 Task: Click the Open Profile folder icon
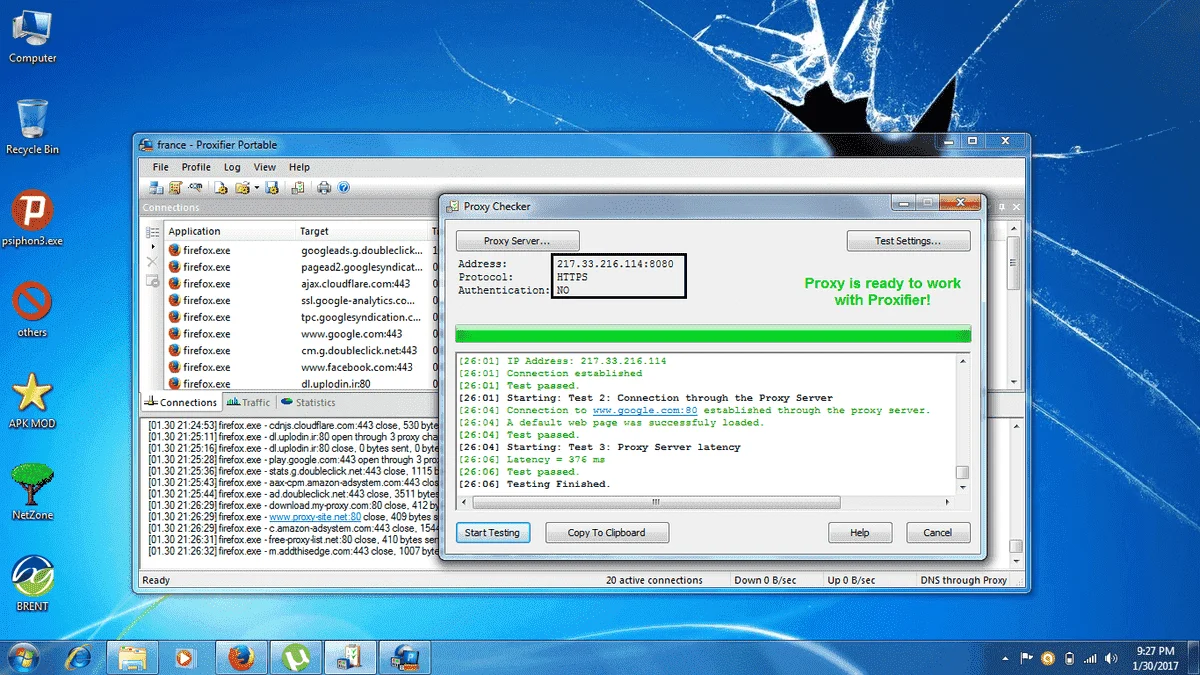pos(242,187)
